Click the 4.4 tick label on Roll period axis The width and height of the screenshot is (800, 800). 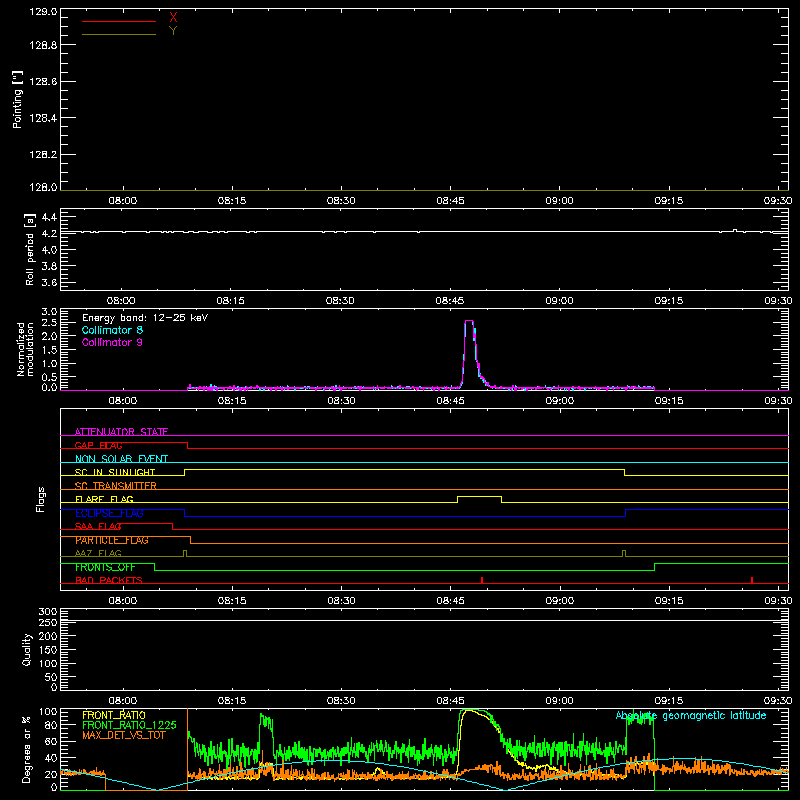pos(49,217)
